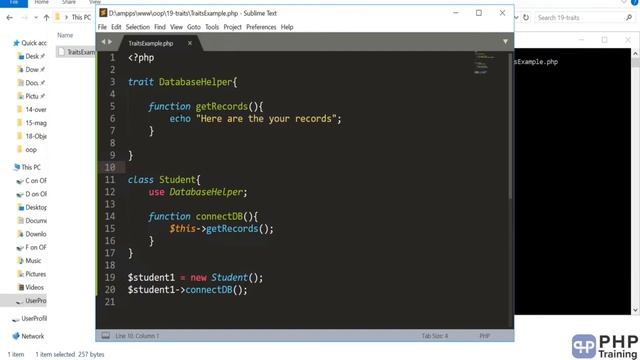The height and width of the screenshot is (360, 640).
Task: Click This PC in the address bar
Action: click(x=81, y=18)
